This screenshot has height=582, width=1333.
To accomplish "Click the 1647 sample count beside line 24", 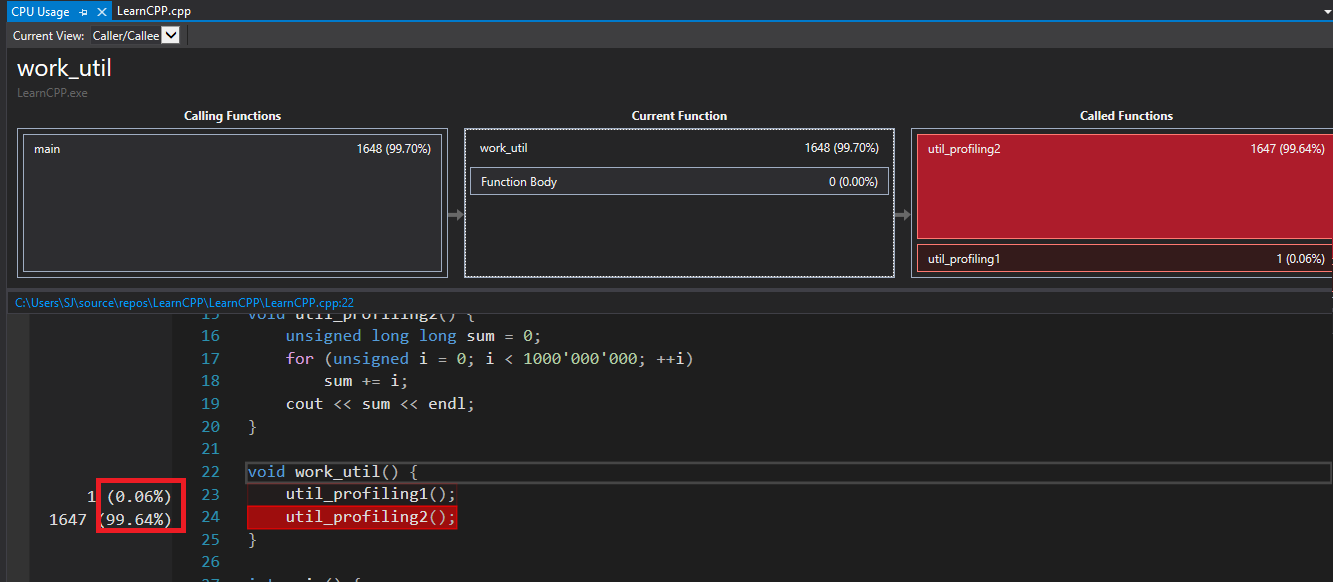I will (x=68, y=519).
